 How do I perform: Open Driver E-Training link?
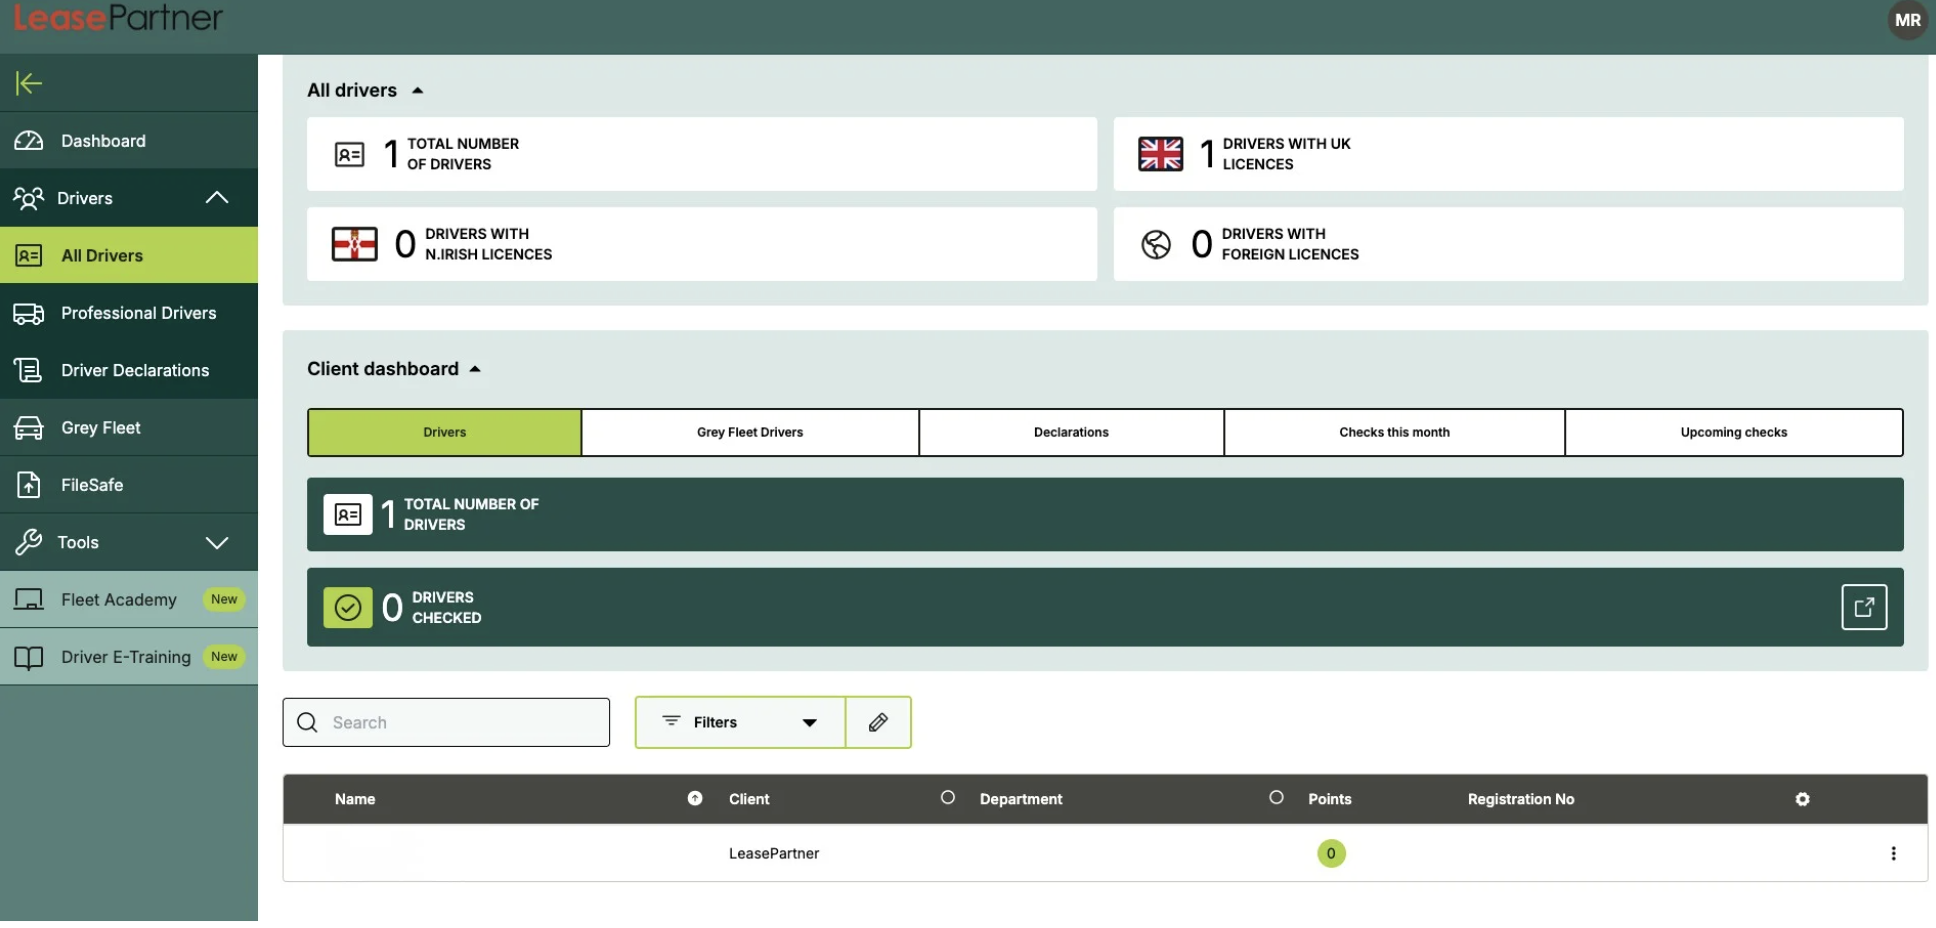click(129, 657)
